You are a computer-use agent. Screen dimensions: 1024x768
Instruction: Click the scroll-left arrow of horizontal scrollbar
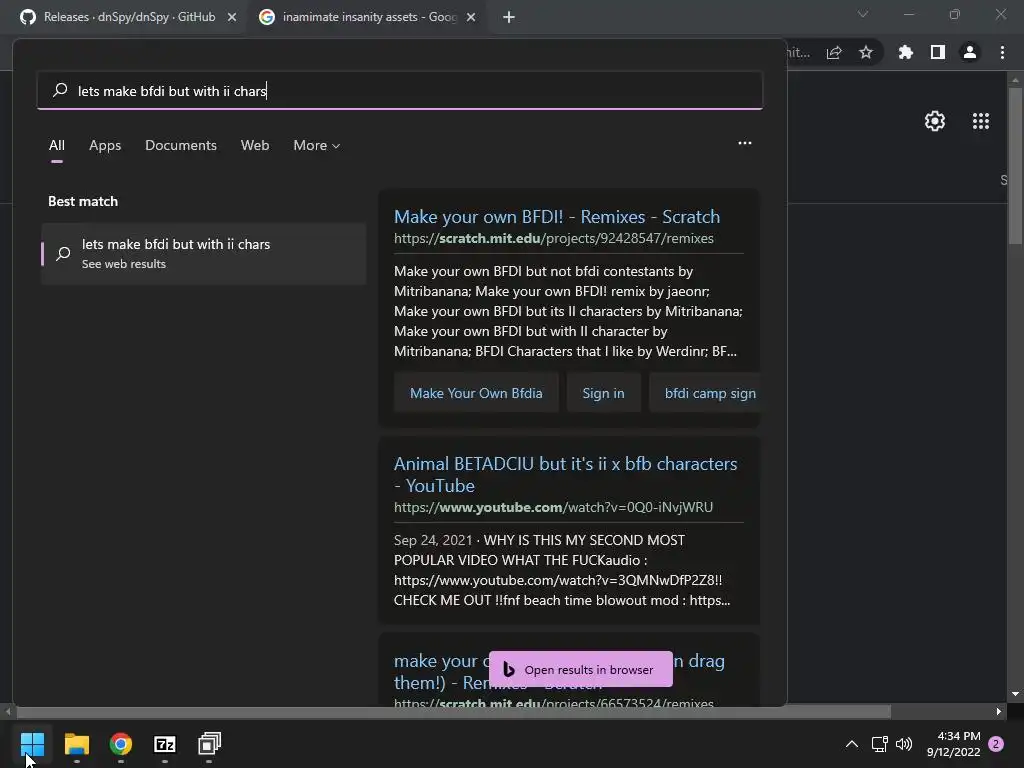pyautogui.click(x=7, y=711)
